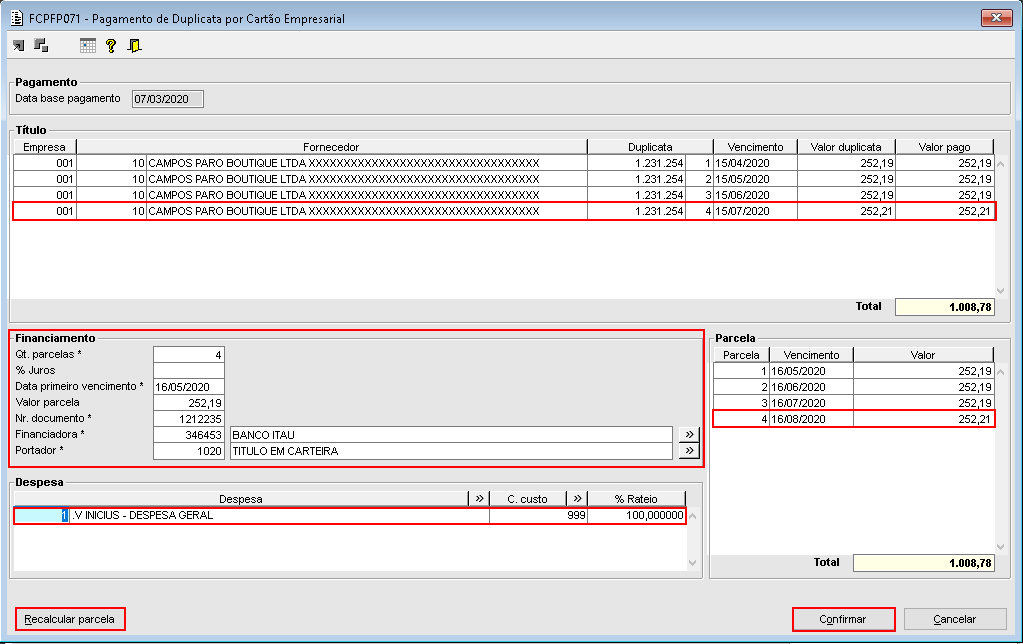Click the Cancelar button

coord(954,619)
